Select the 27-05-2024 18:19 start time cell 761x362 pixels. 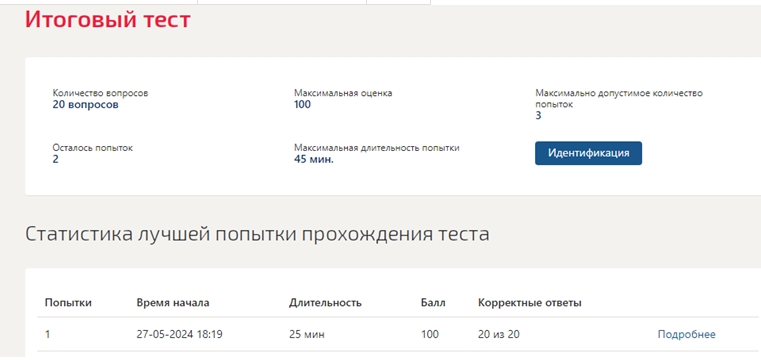[x=180, y=334]
